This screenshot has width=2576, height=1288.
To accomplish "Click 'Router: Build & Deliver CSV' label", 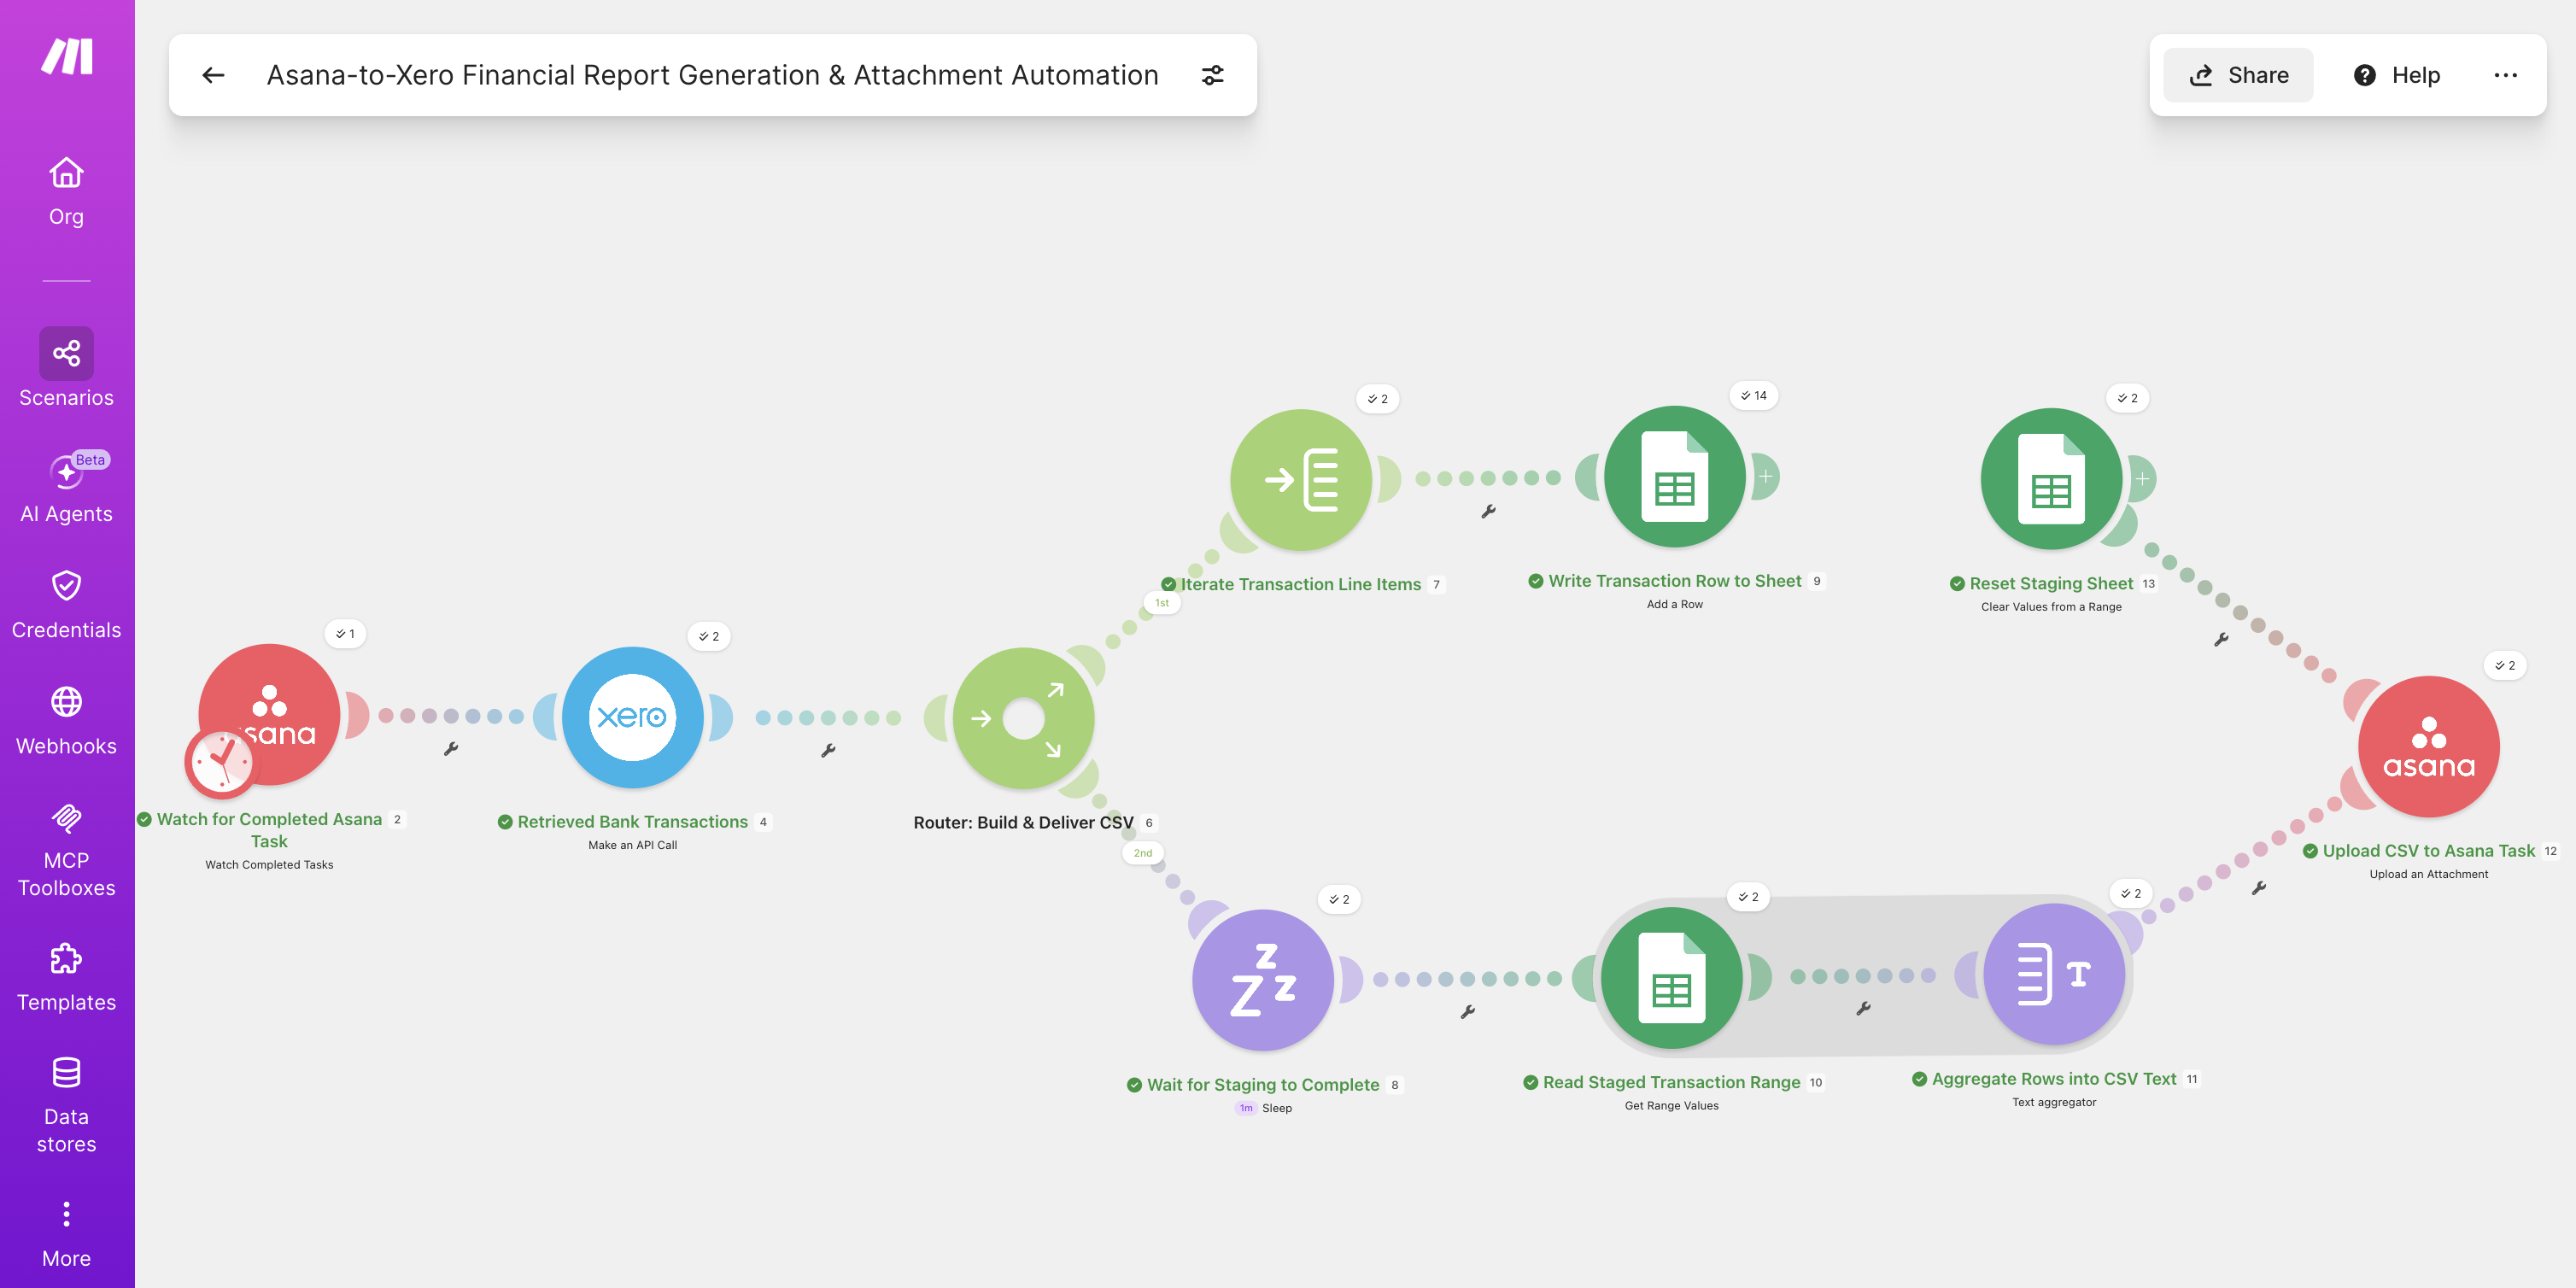I will point(1023,823).
